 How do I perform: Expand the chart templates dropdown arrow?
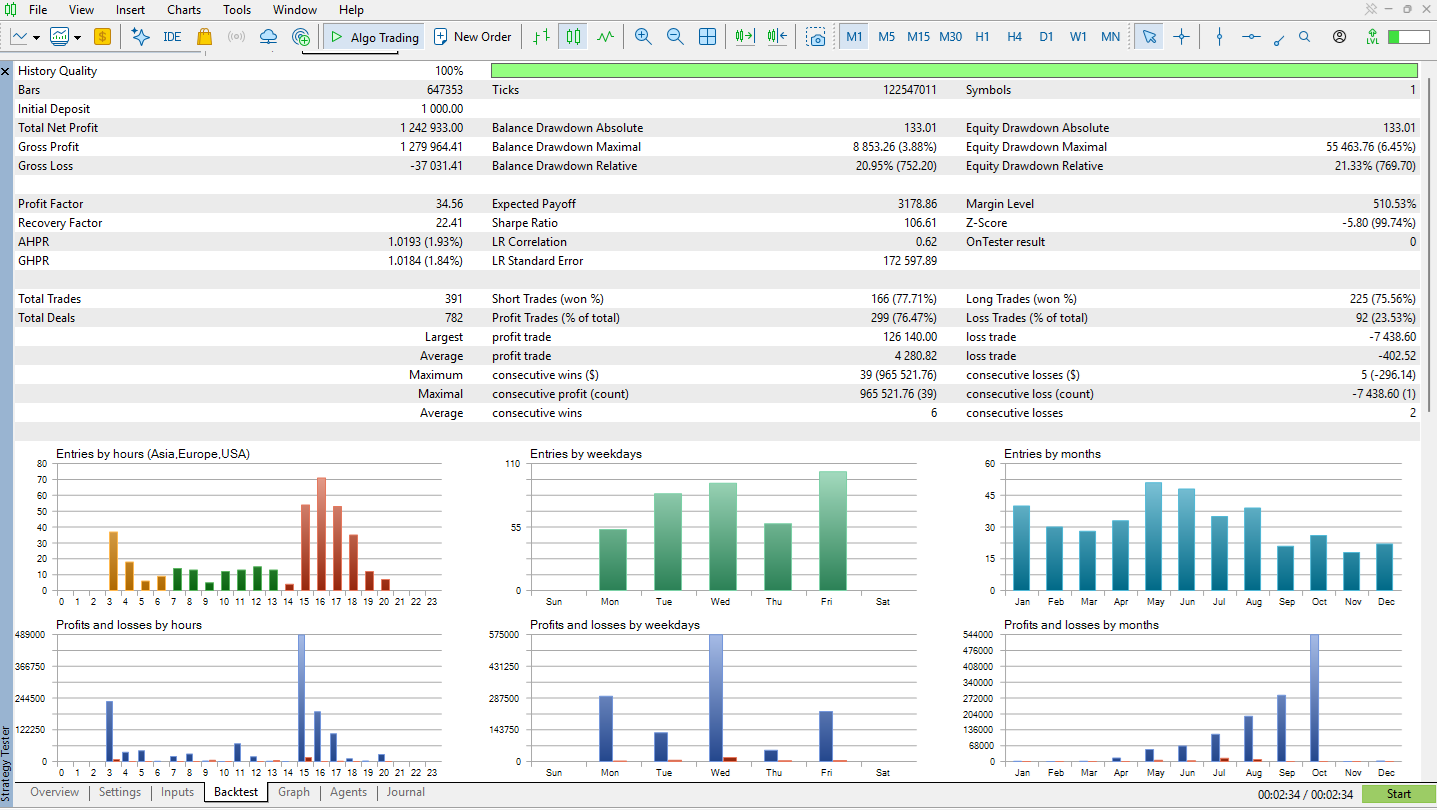pyautogui.click(x=77, y=38)
